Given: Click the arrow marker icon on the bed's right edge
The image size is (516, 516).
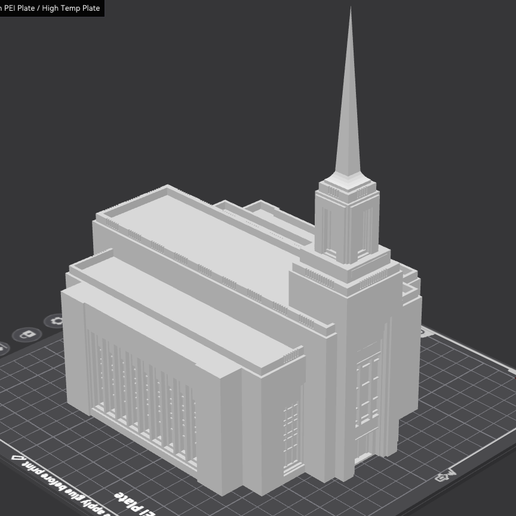Looking at the screenshot, I should pos(445,476).
